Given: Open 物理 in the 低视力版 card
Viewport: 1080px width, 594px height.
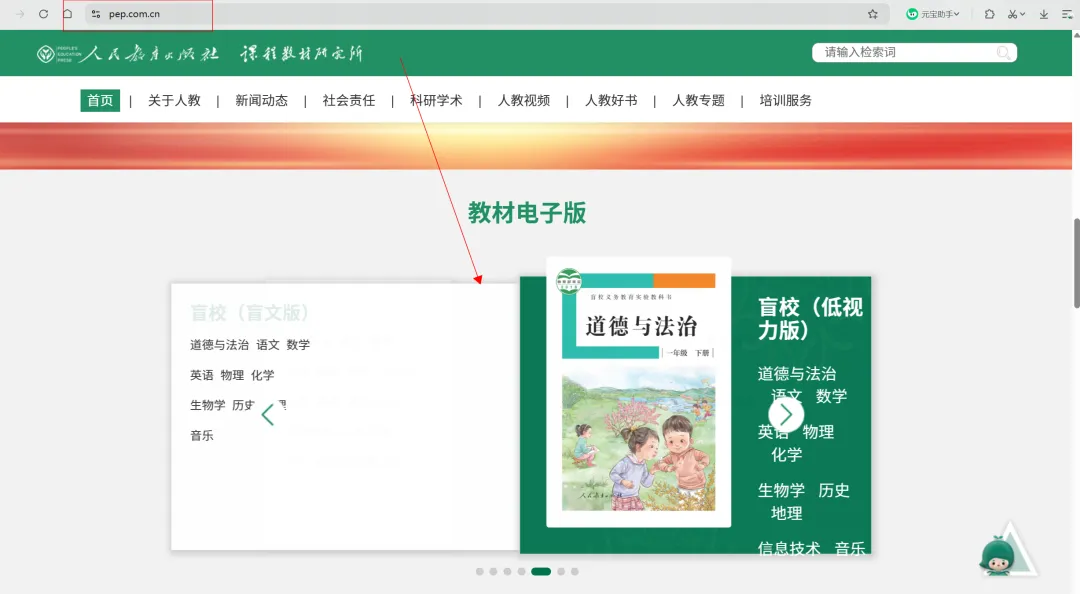Looking at the screenshot, I should (818, 432).
